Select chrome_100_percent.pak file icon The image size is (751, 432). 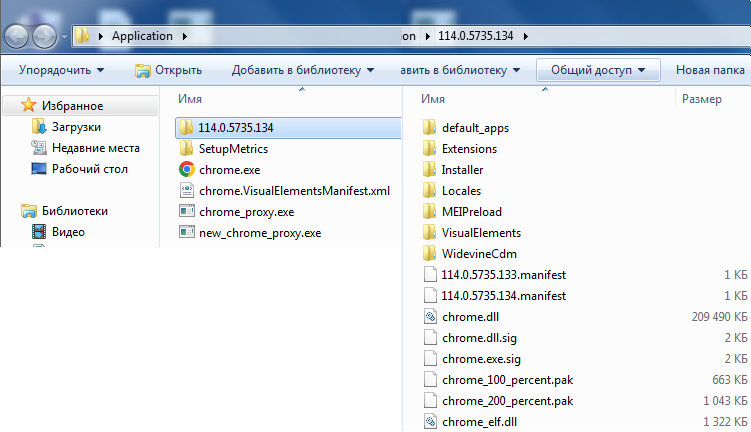[430, 380]
